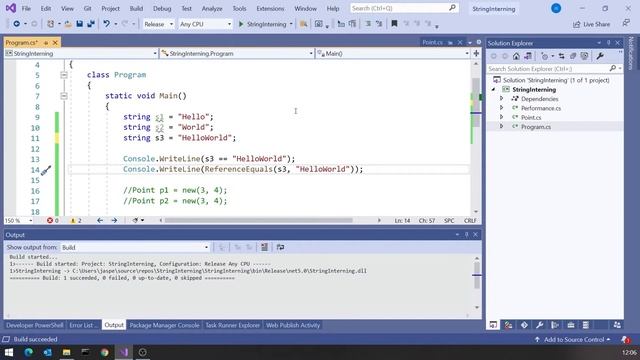Open Windows Start menu
The image size is (640, 360).
coord(9,352)
